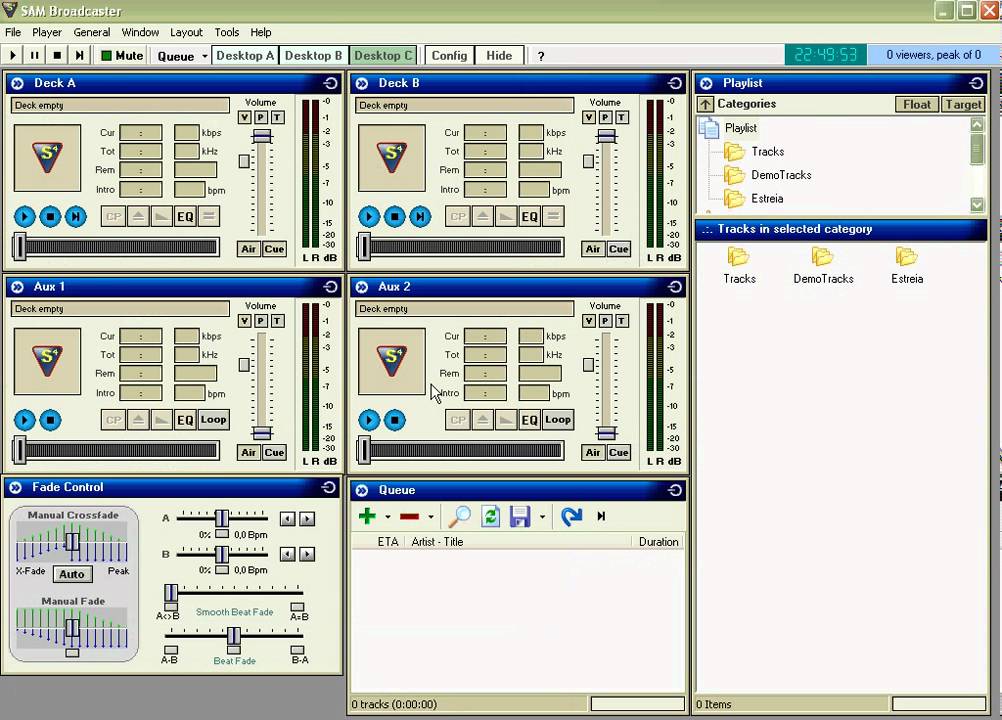This screenshot has width=1002, height=720.
Task: Toggle the Cue button on Deck B
Action: pyautogui.click(x=618, y=249)
